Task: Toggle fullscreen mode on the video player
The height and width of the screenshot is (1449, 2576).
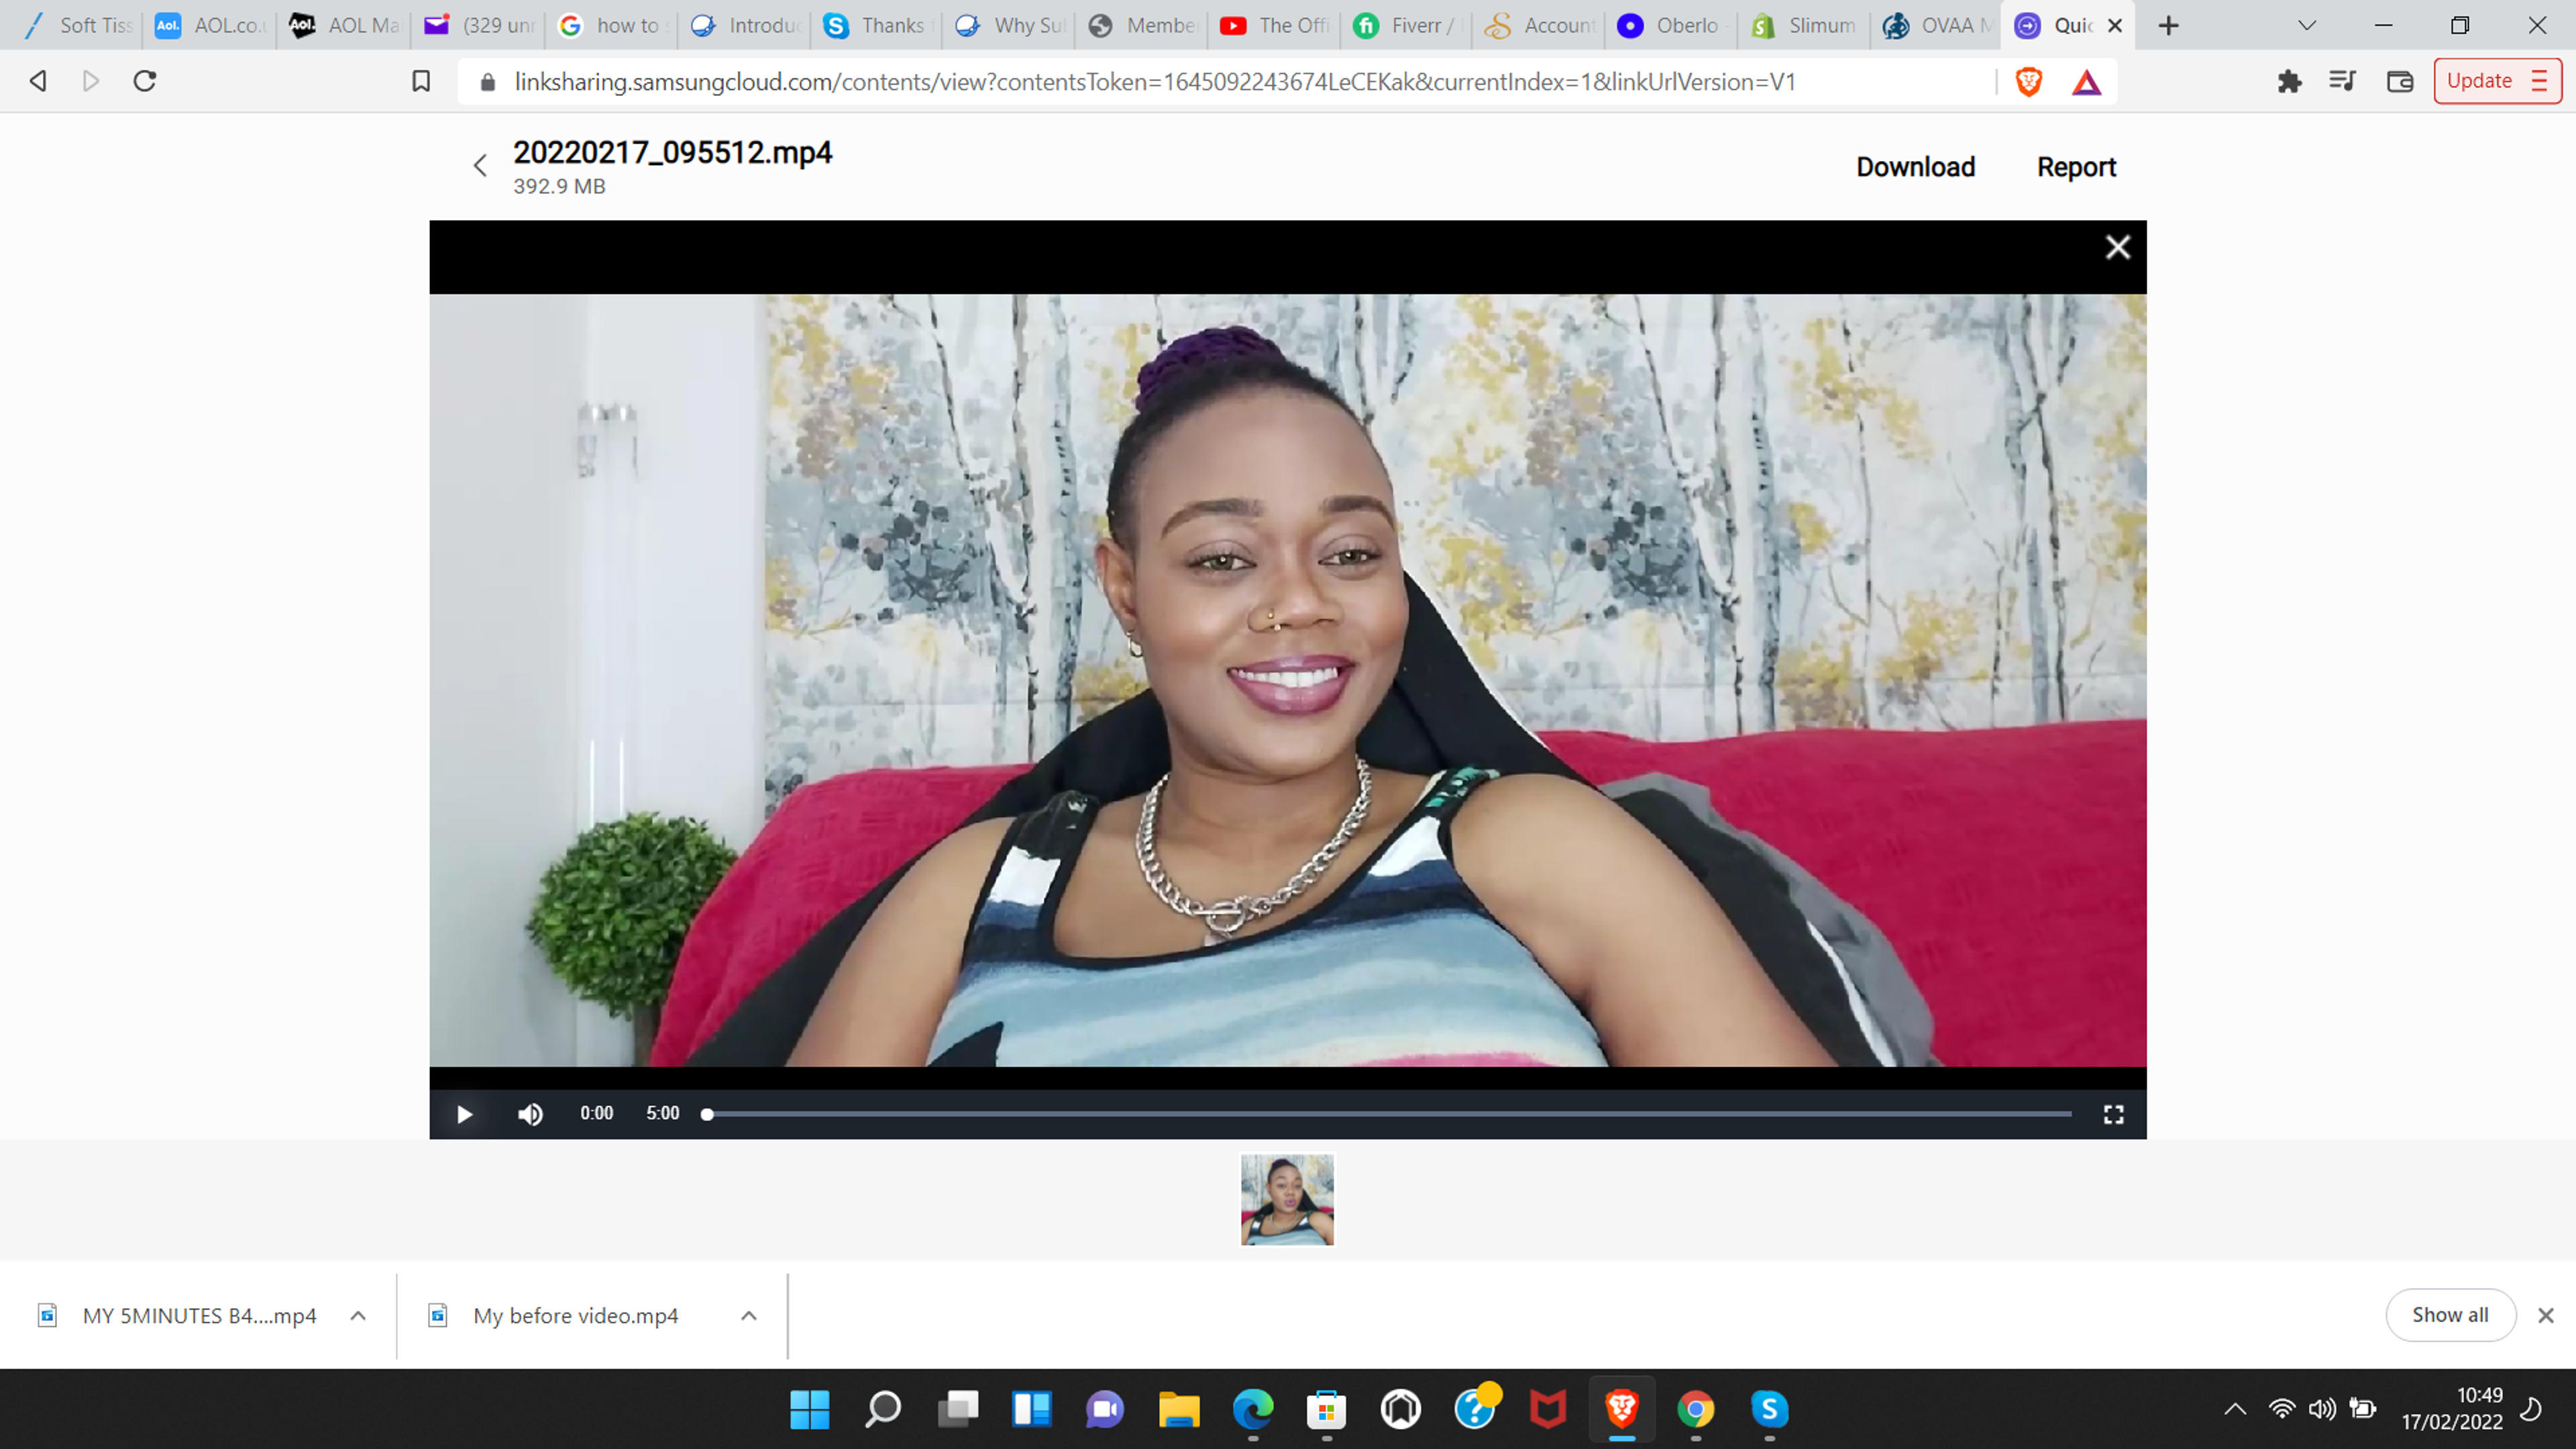Action: pyautogui.click(x=2113, y=1114)
